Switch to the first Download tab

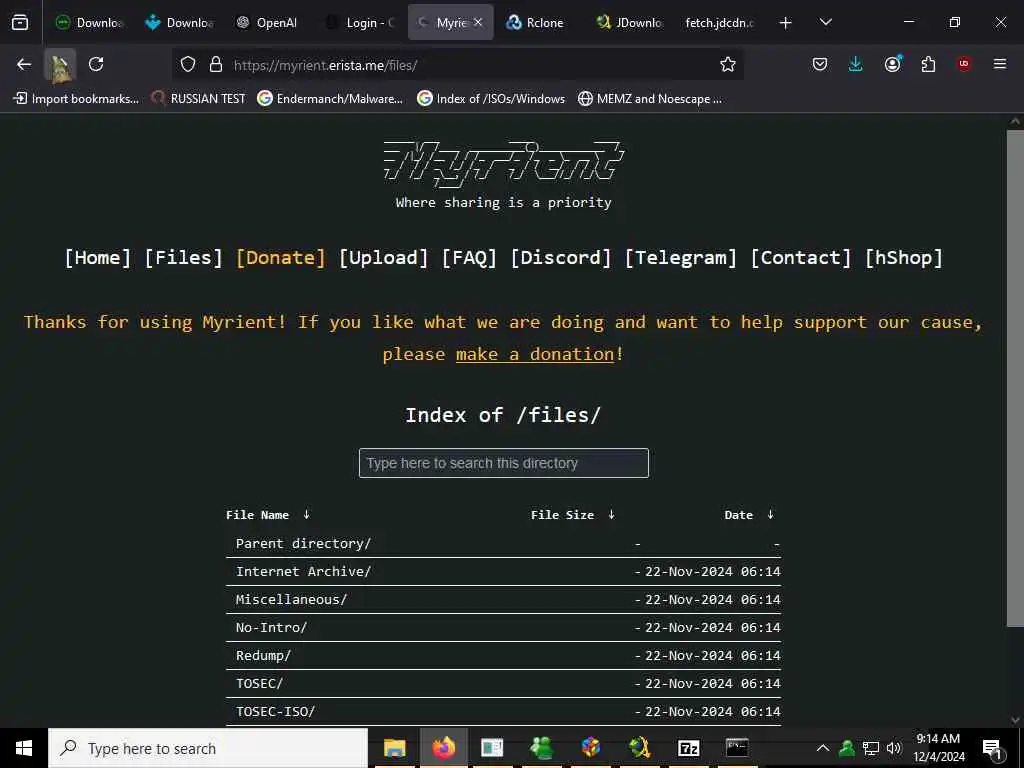(x=89, y=22)
